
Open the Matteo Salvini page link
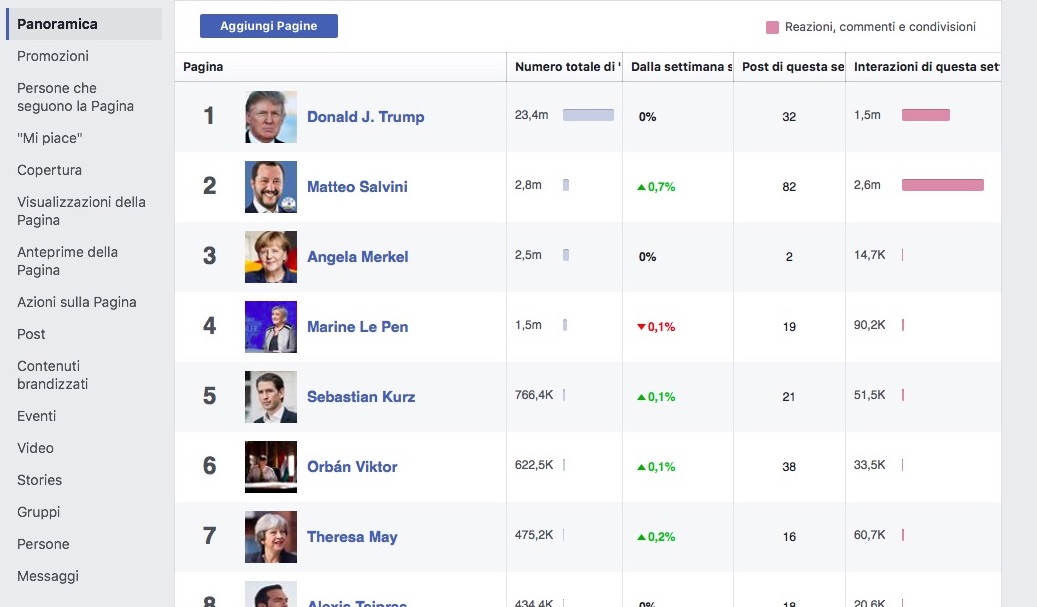tap(357, 187)
